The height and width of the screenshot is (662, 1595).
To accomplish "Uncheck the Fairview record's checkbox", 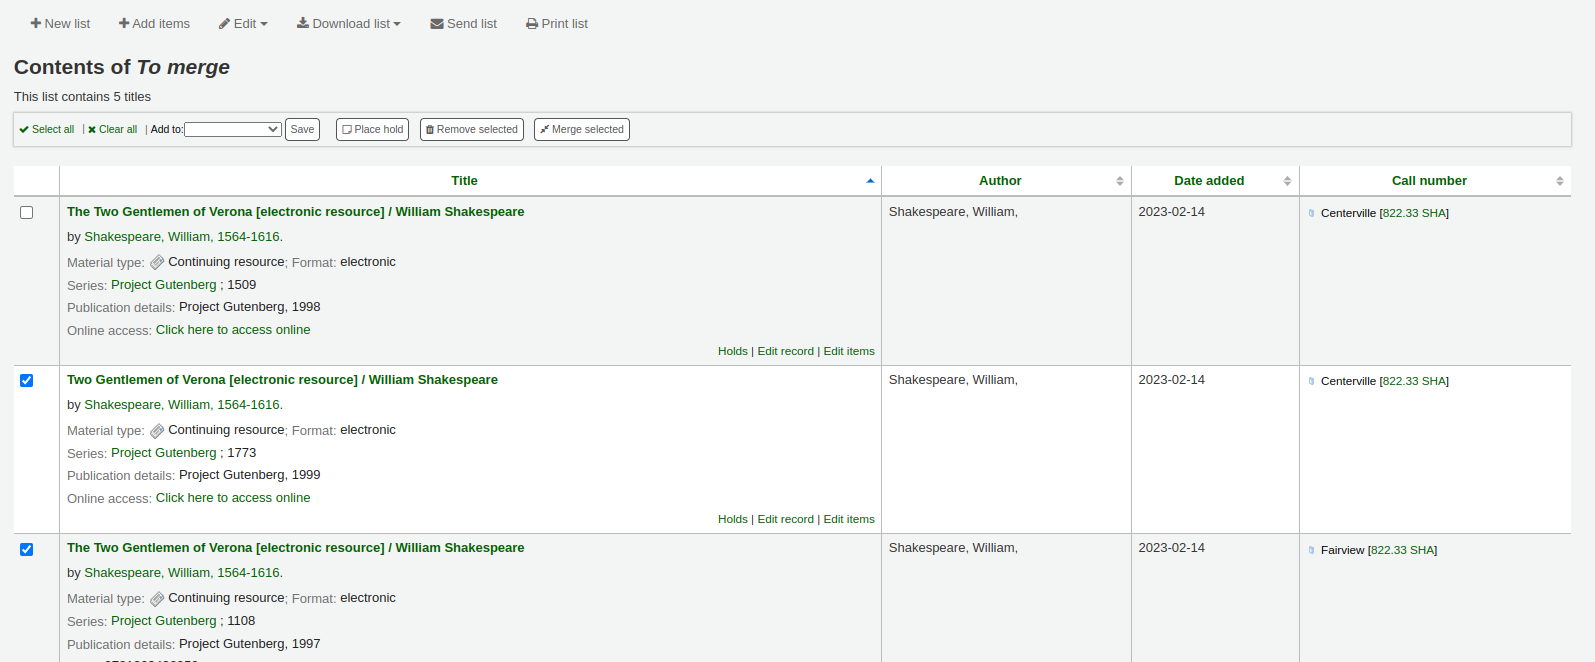I will pos(27,550).
